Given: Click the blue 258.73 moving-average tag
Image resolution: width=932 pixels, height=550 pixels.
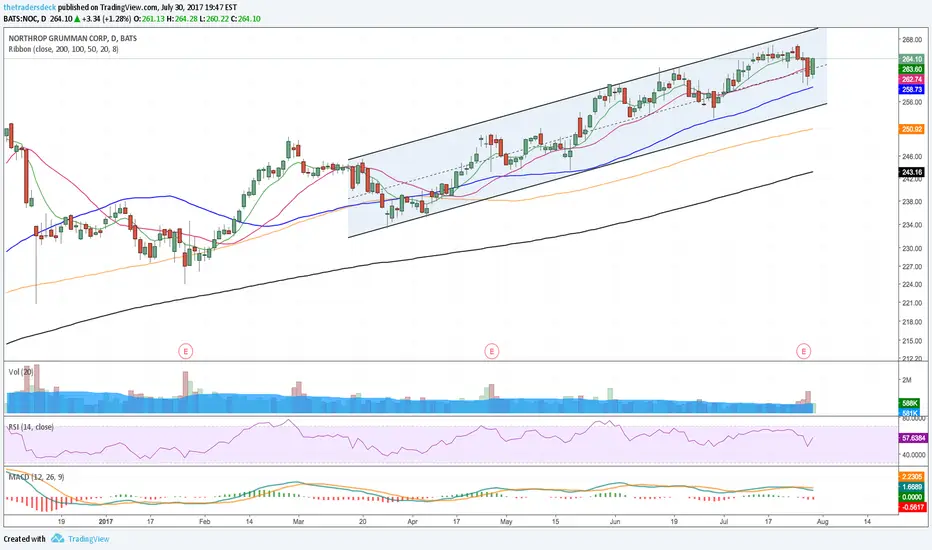Looking at the screenshot, I should click(x=912, y=89).
